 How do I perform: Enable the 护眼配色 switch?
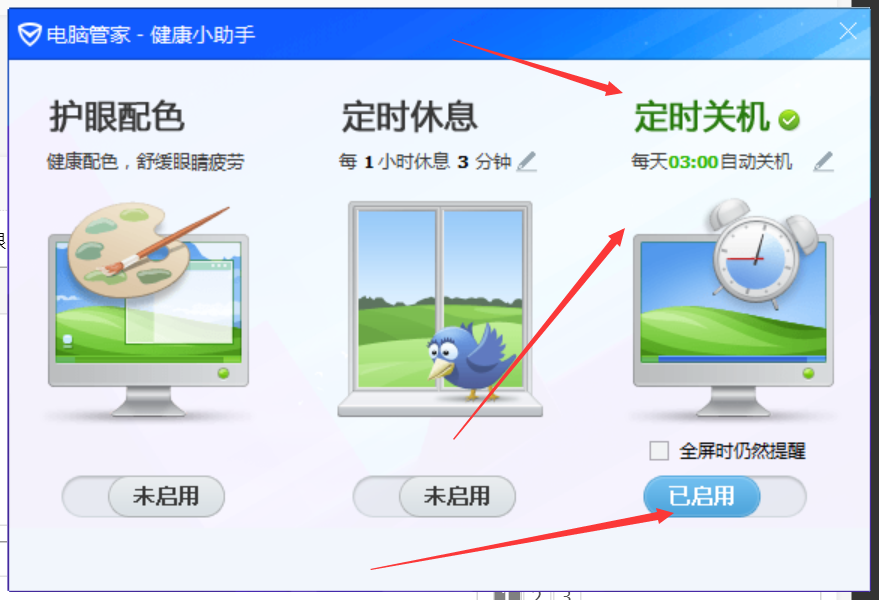pyautogui.click(x=143, y=496)
